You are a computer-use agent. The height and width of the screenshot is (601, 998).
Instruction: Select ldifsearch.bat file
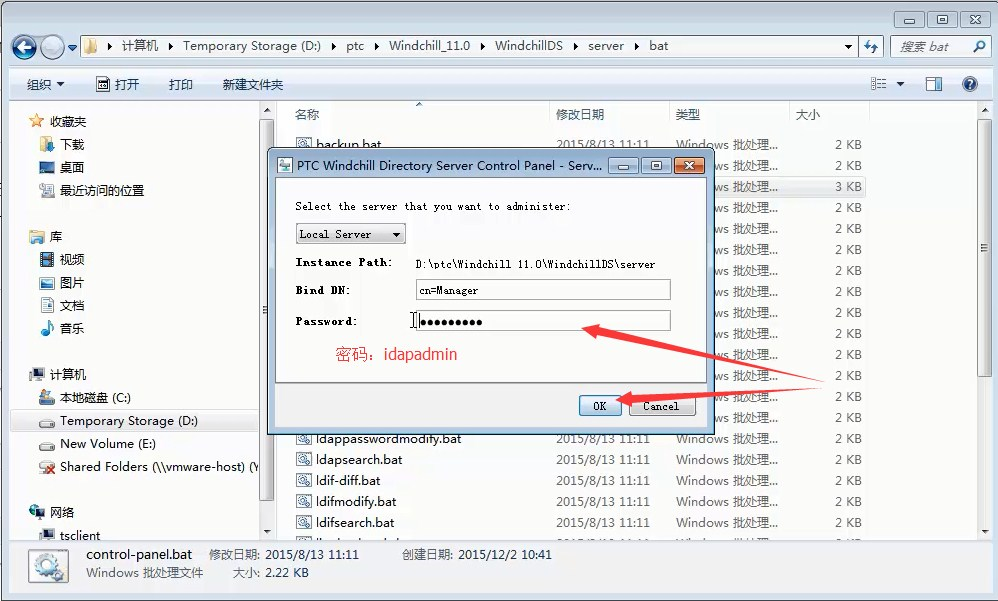click(355, 523)
